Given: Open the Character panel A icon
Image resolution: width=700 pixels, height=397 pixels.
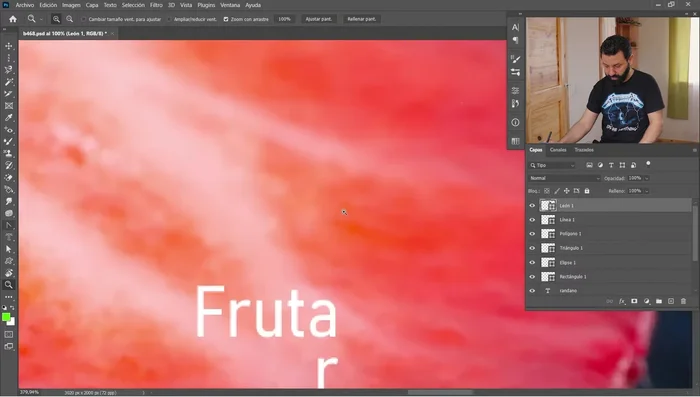Looking at the screenshot, I should coord(515,27).
